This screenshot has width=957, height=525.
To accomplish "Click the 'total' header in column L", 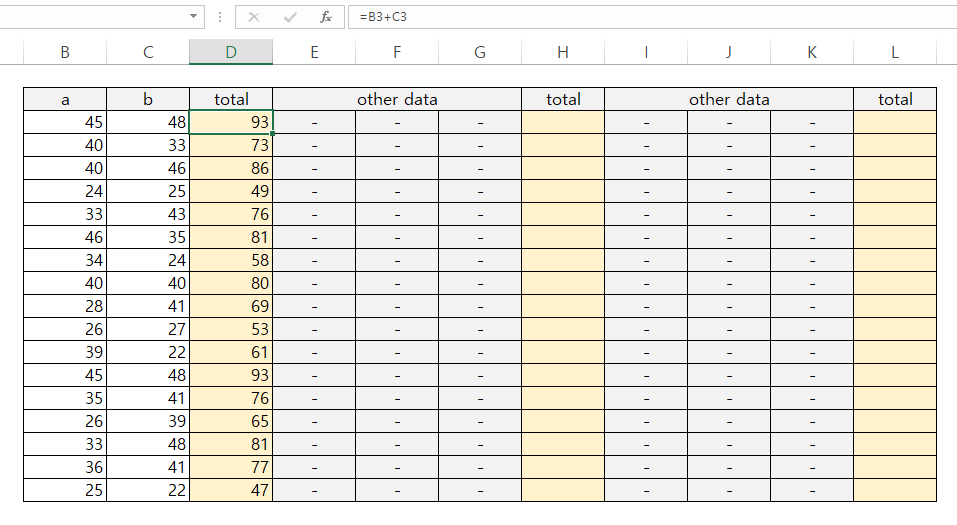I will click(x=895, y=100).
